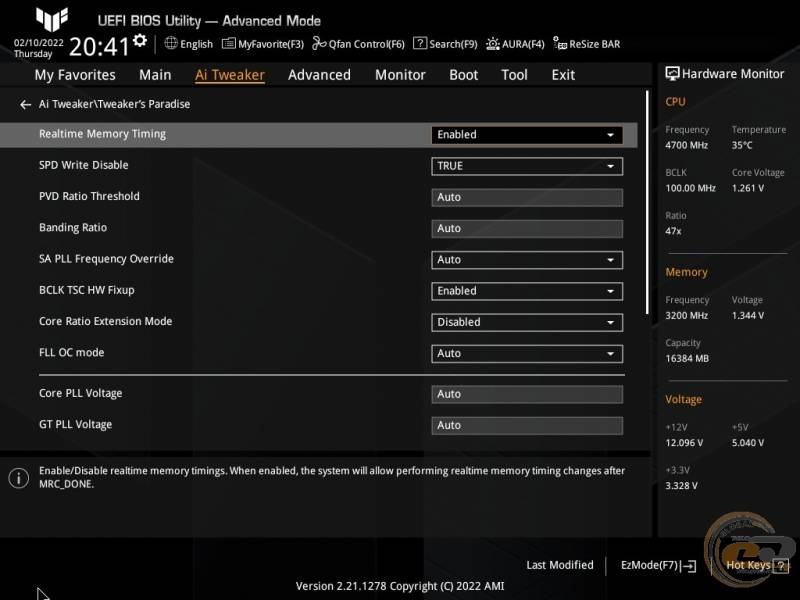The width and height of the screenshot is (800, 600).
Task: Click the Search(F9) question mark icon
Action: click(x=419, y=43)
